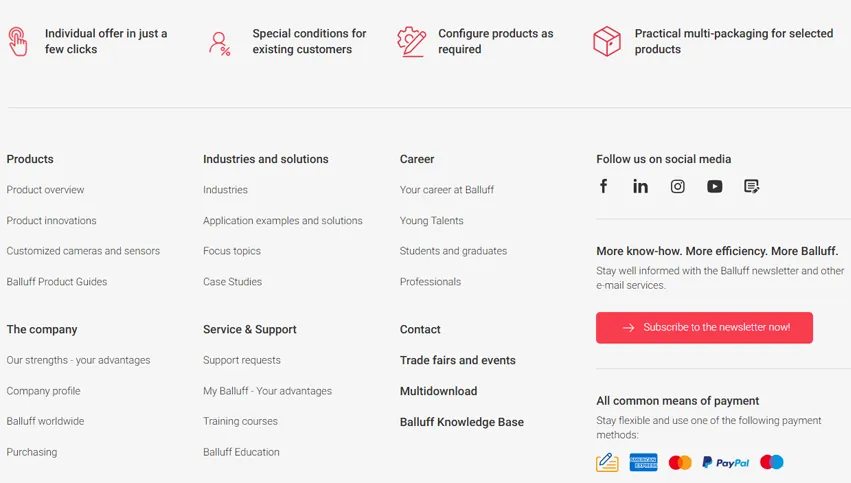Visit the YouTube channel icon
851x483 pixels.
click(x=714, y=186)
